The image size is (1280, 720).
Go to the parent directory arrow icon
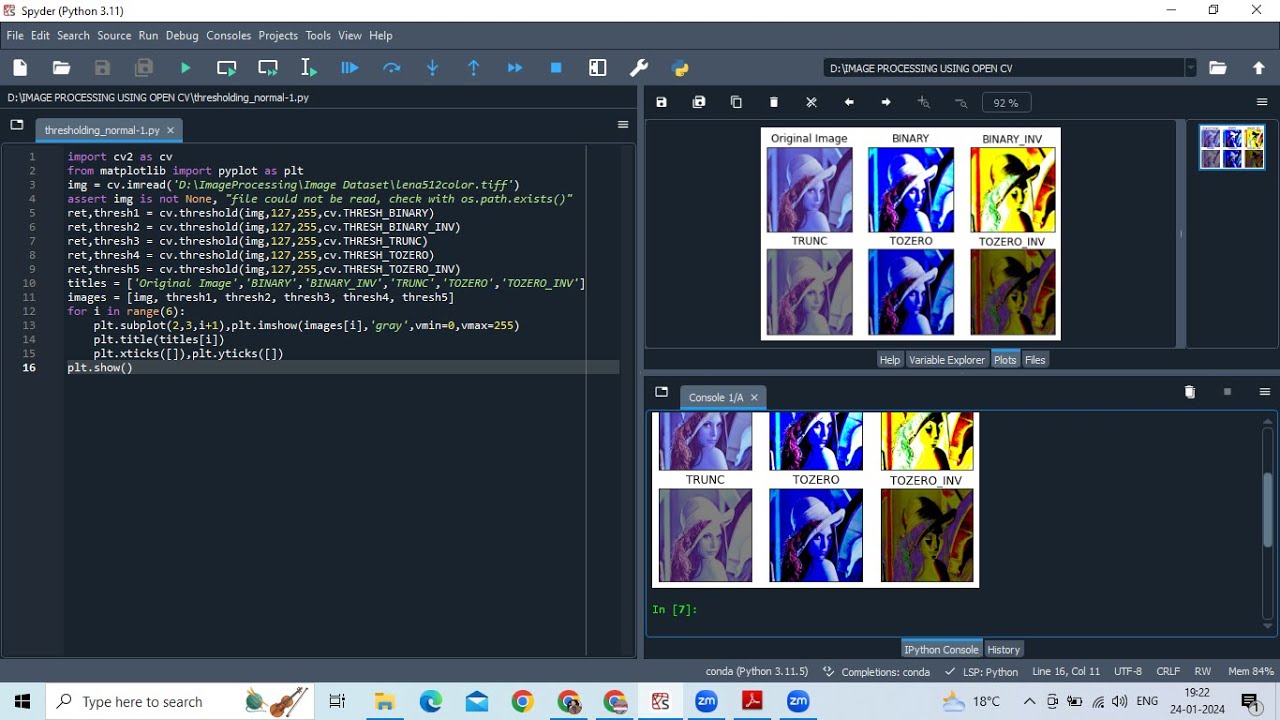[1259, 68]
